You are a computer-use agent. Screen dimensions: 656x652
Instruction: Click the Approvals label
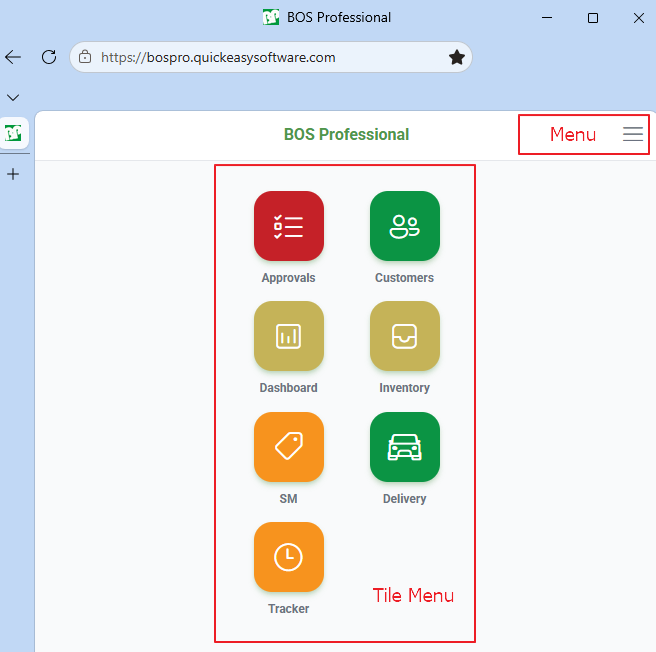point(288,278)
